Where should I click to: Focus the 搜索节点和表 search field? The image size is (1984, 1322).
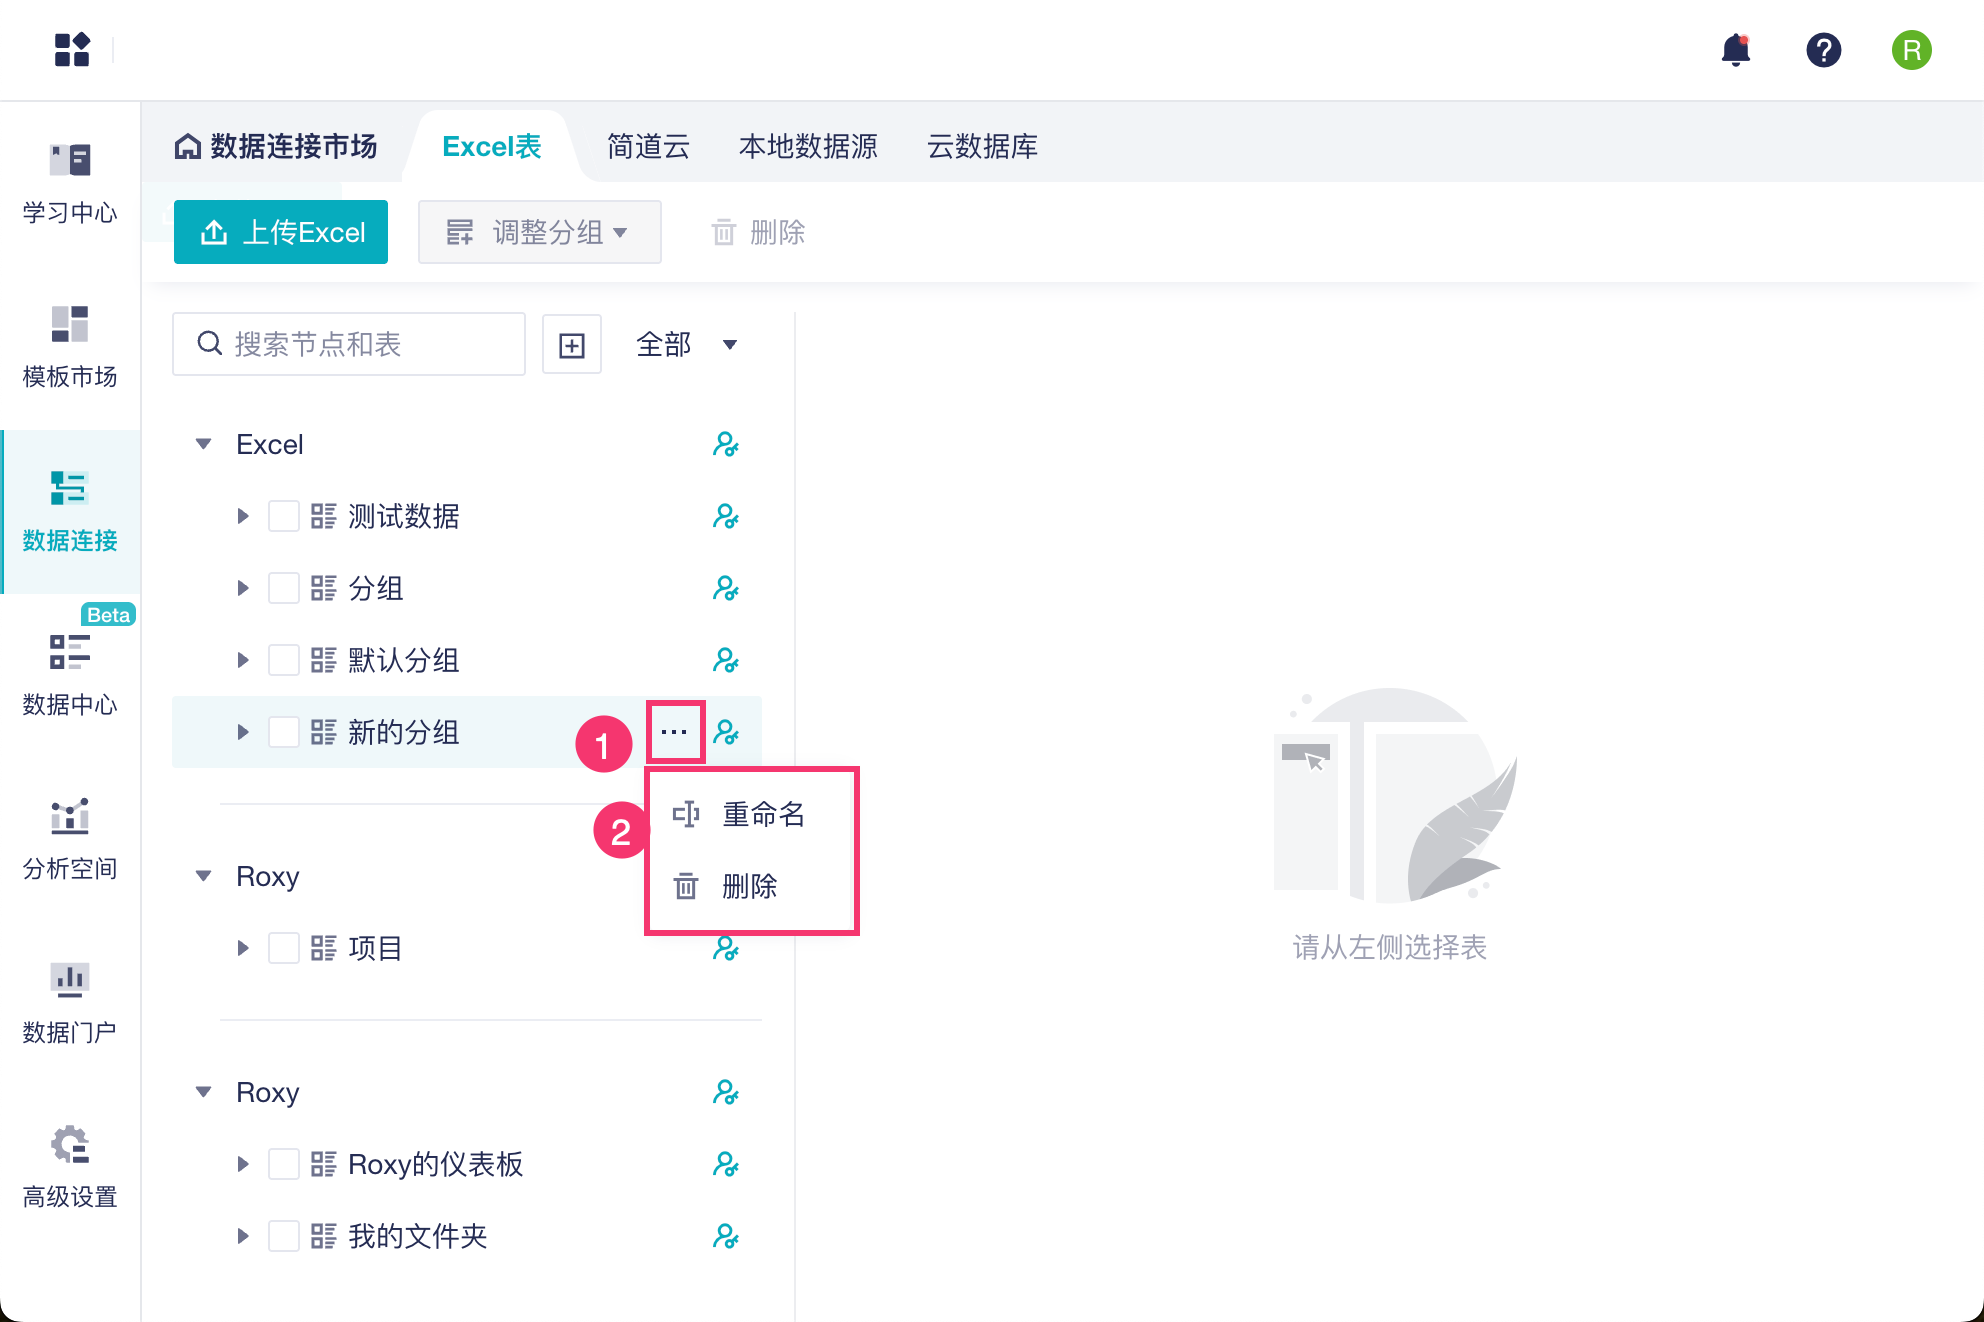(349, 345)
